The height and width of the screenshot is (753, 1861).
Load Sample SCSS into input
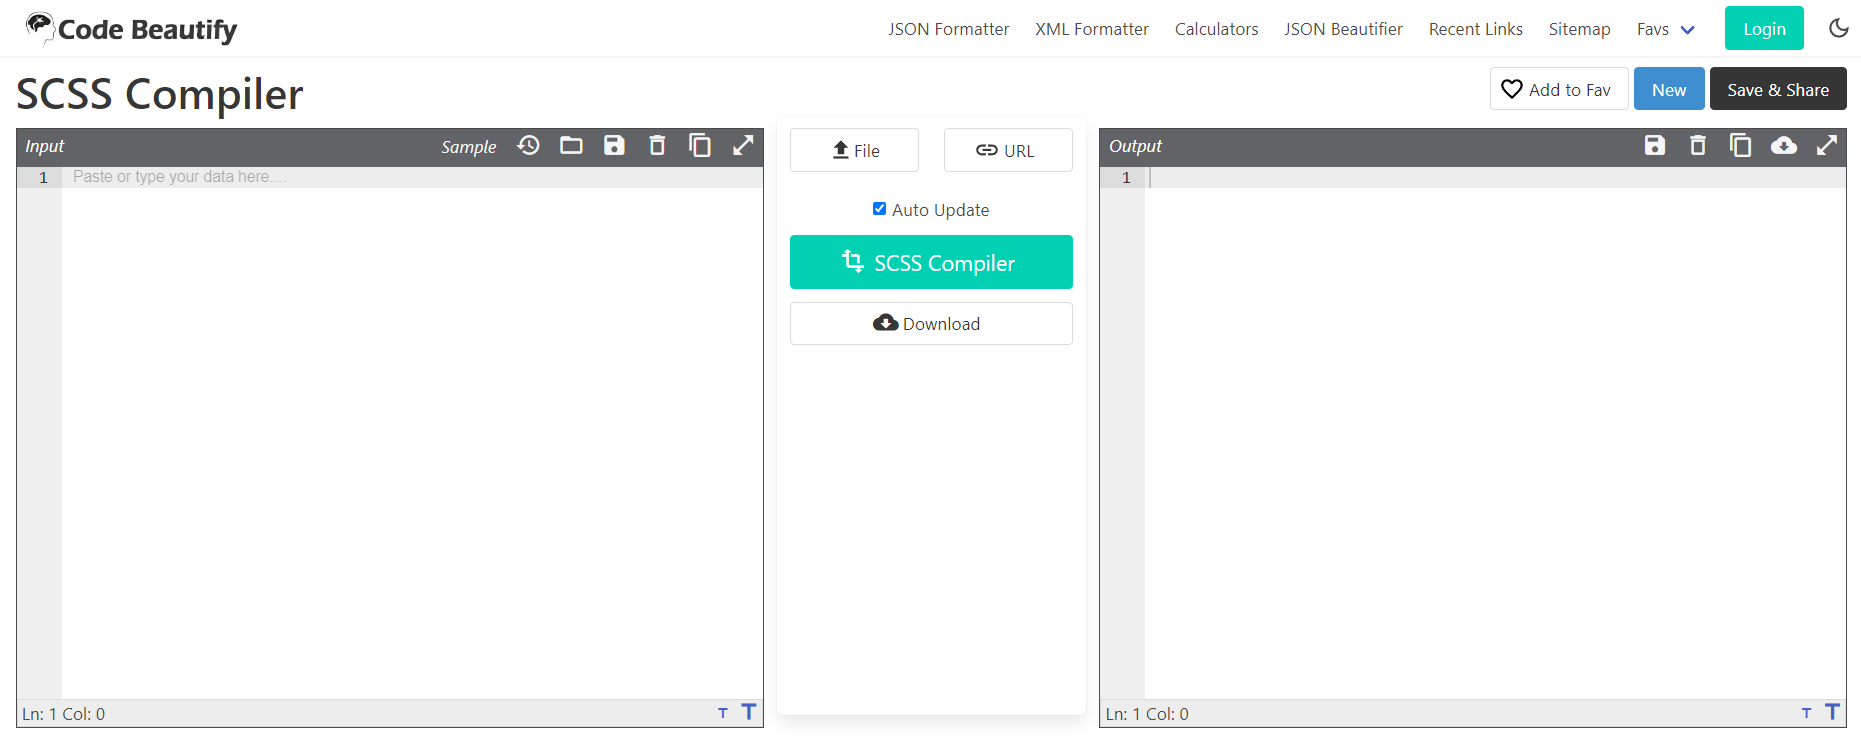pyautogui.click(x=469, y=147)
